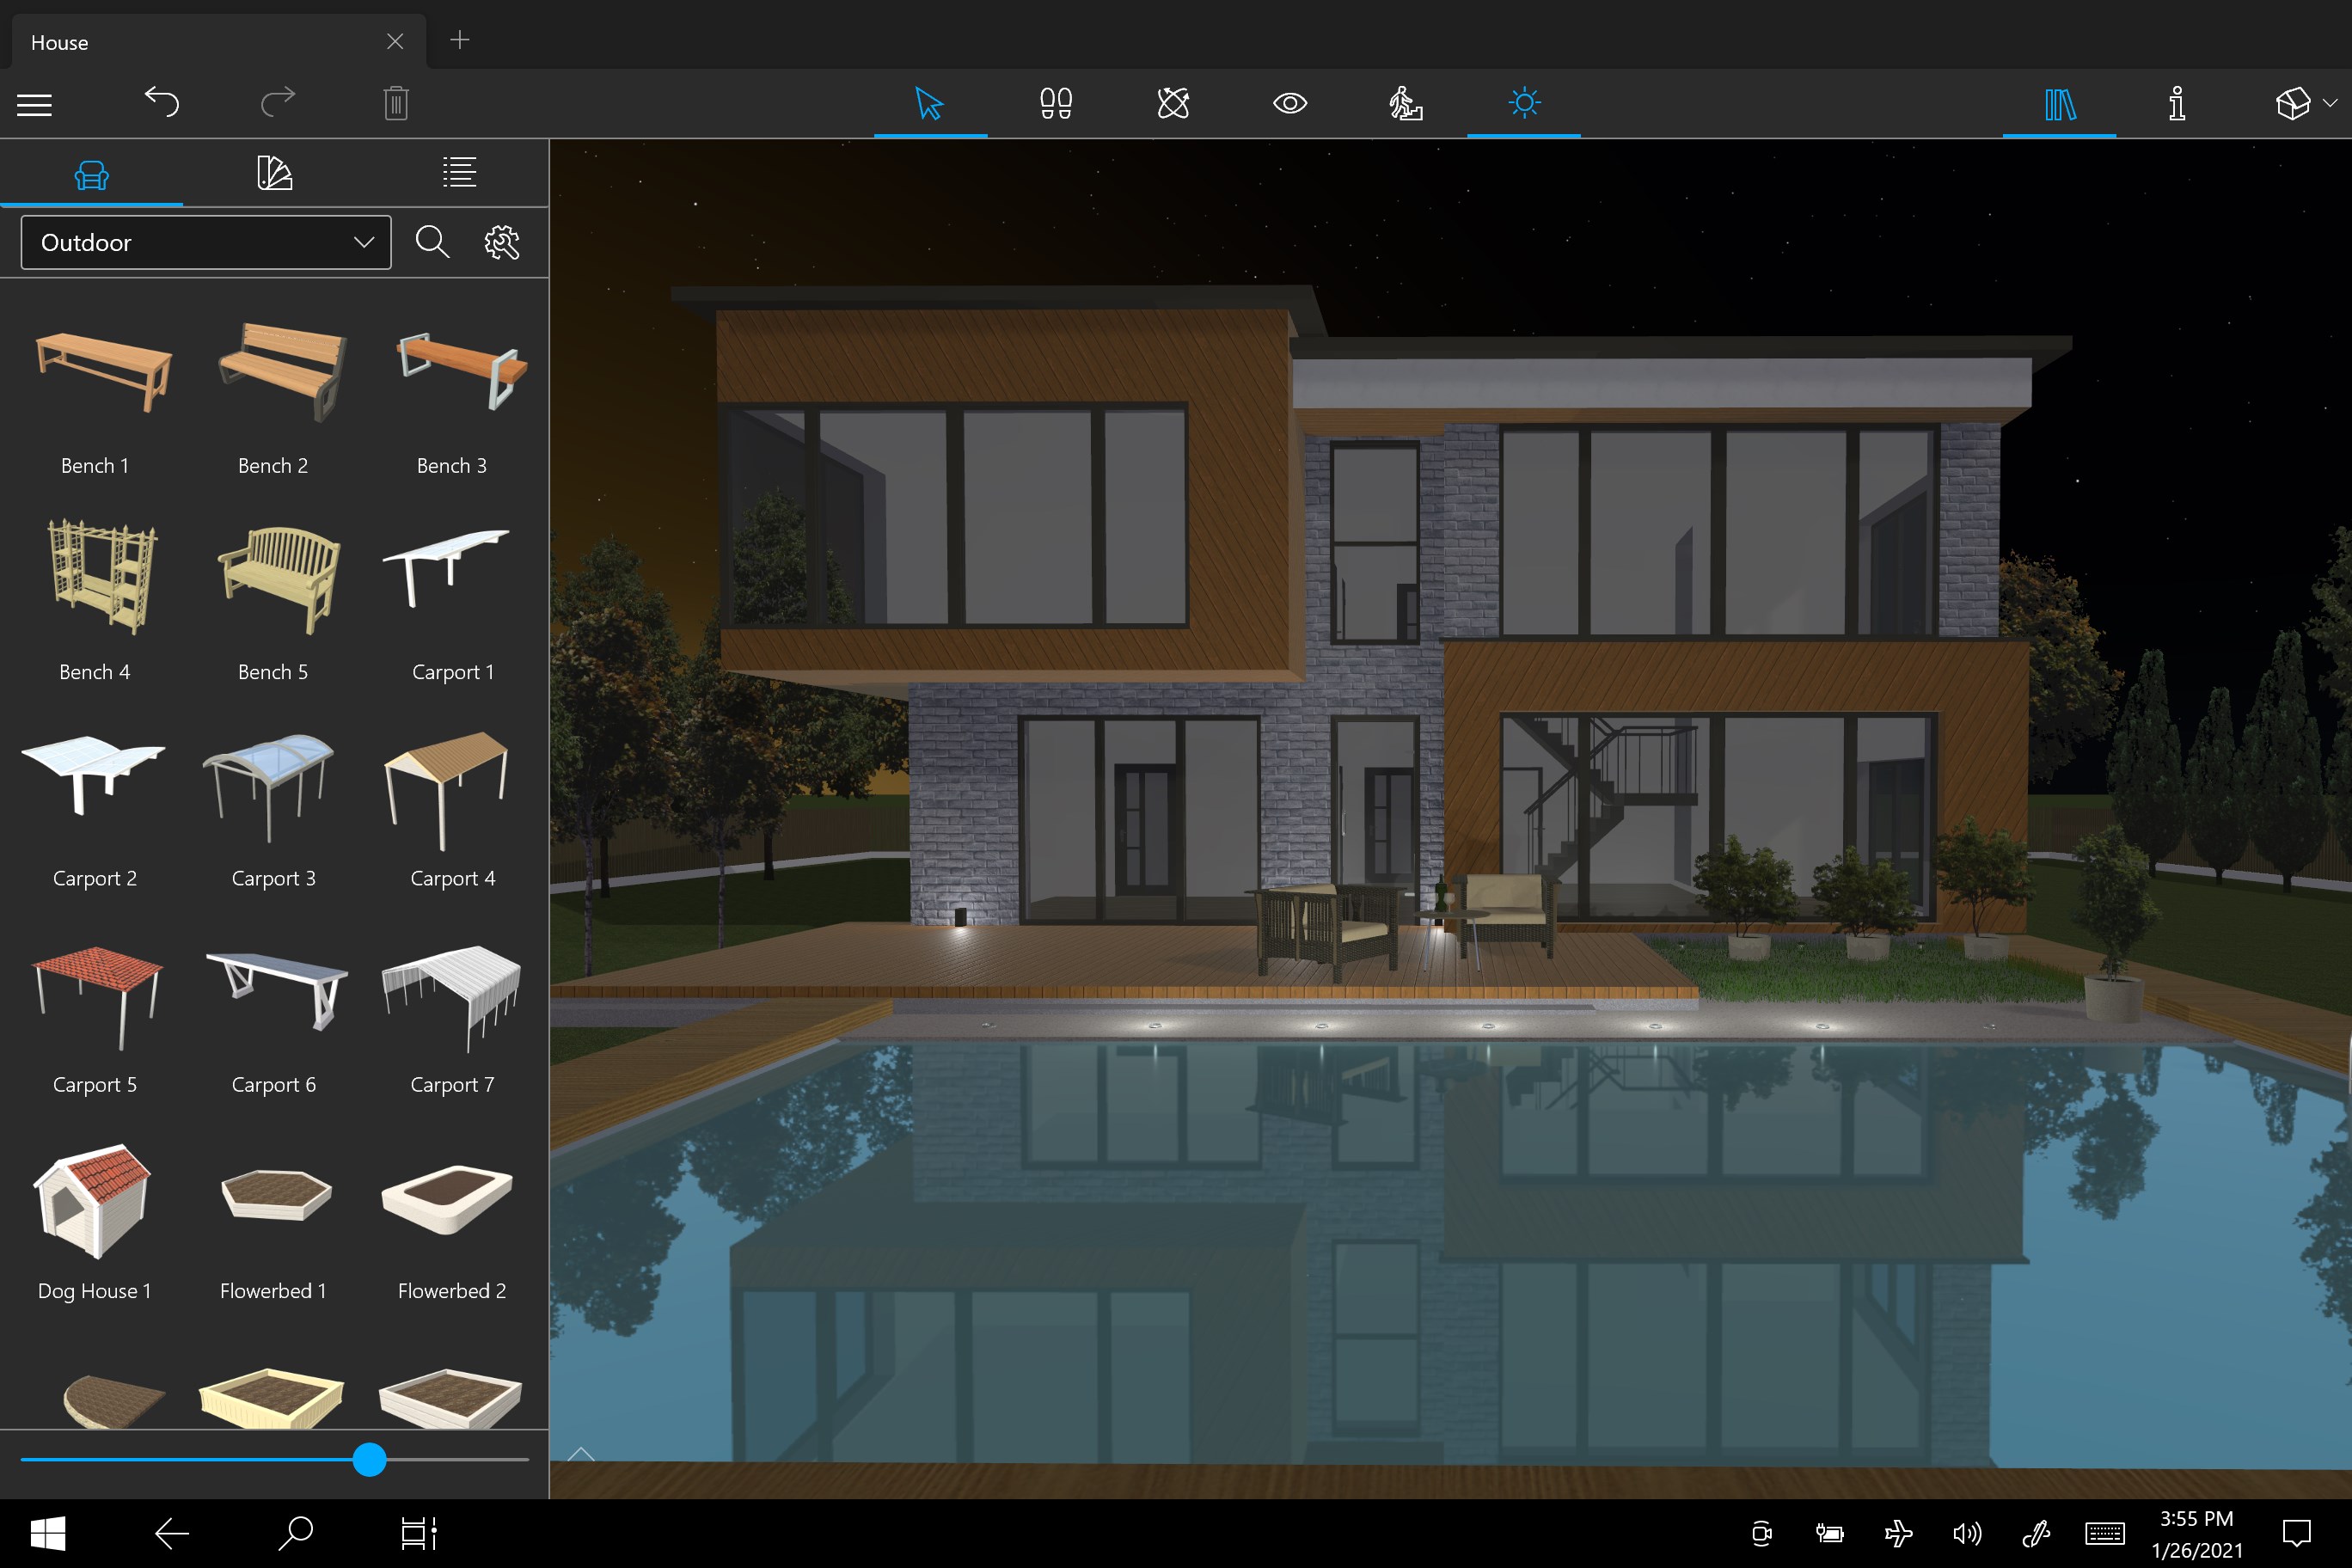Expand the bottom panel chevron in viewport
2352x1568 pixels.
(581, 1454)
